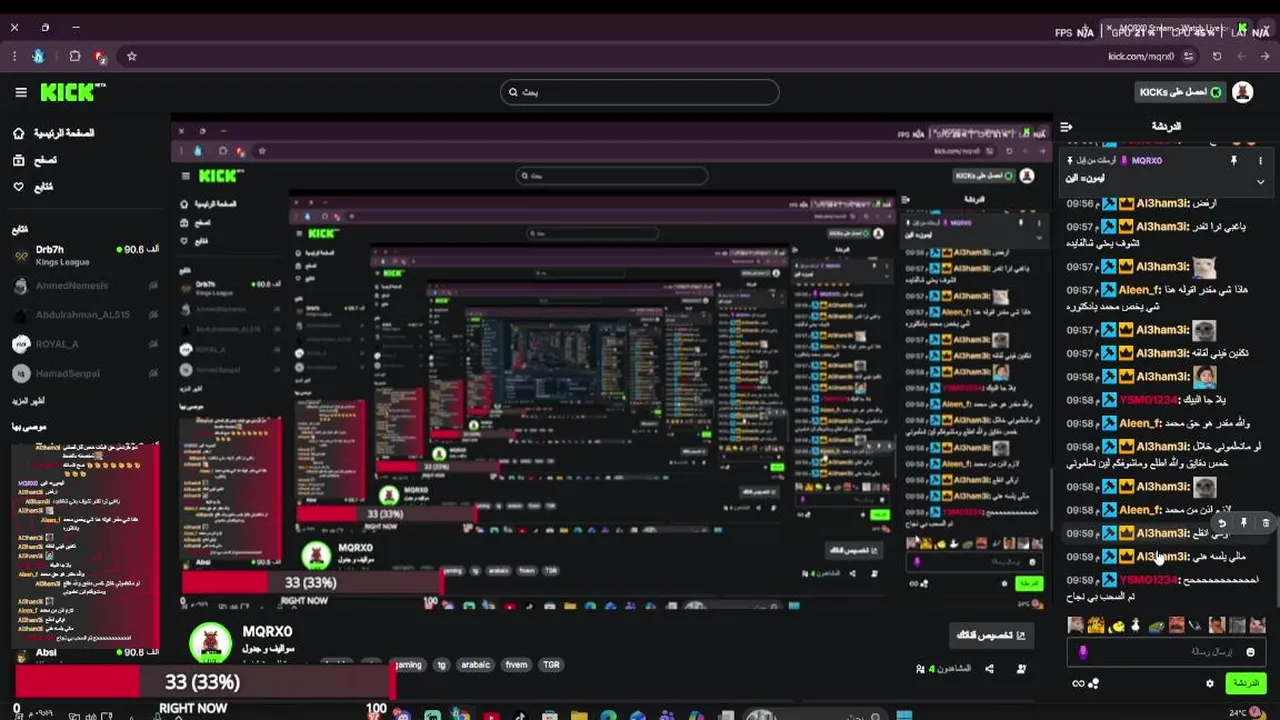Viewport: 1280px width, 720px height.
Task: Open متابع (Following) in the sidebar
Action: 33,187
